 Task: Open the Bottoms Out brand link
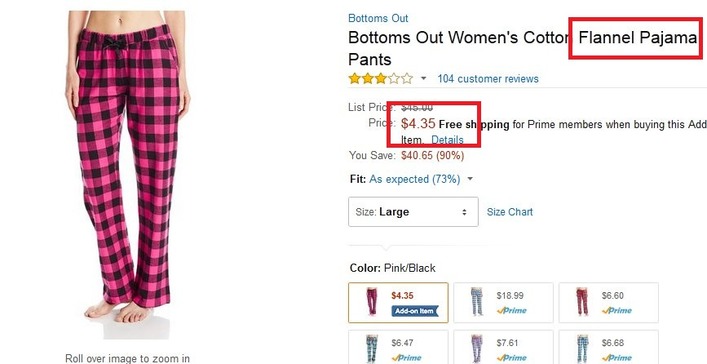coord(378,18)
